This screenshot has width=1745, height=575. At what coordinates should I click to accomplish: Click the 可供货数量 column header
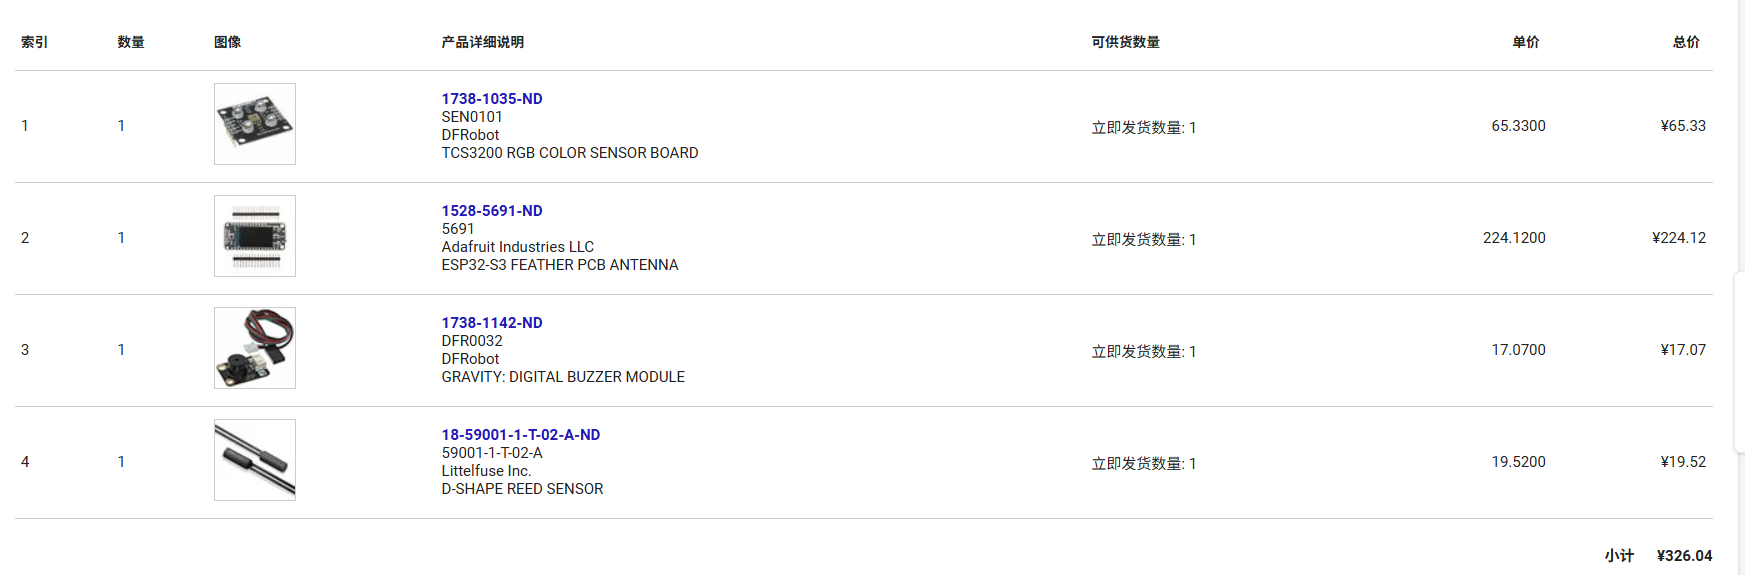(1125, 42)
